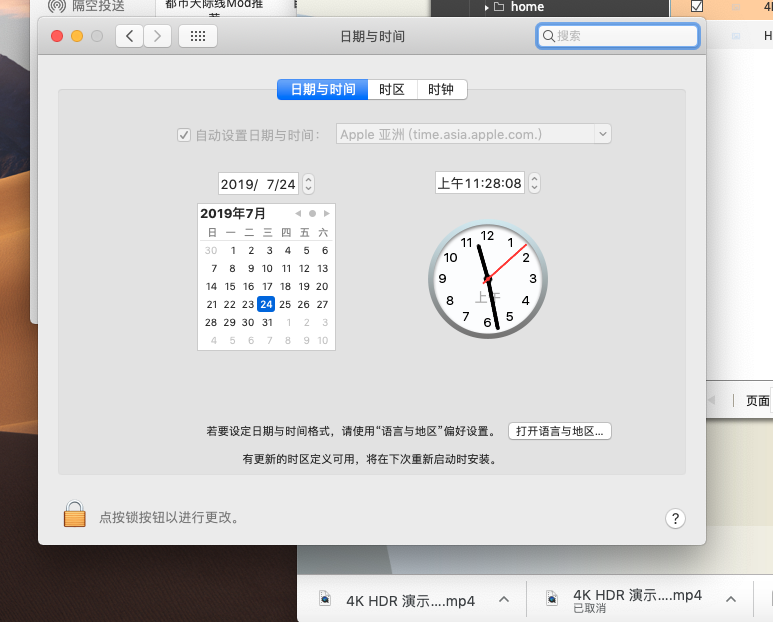Show all preferences grid button
This screenshot has width=773, height=622.
pyautogui.click(x=198, y=36)
